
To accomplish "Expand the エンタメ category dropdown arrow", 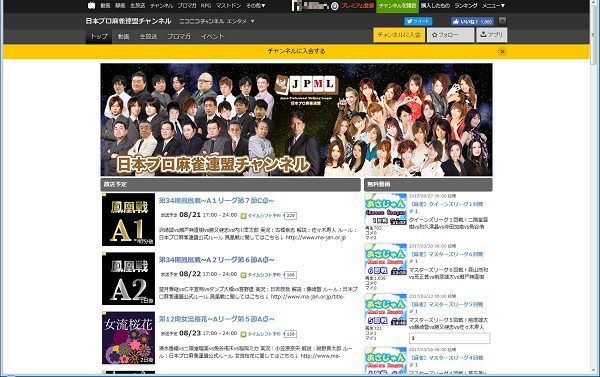I will coord(253,21).
